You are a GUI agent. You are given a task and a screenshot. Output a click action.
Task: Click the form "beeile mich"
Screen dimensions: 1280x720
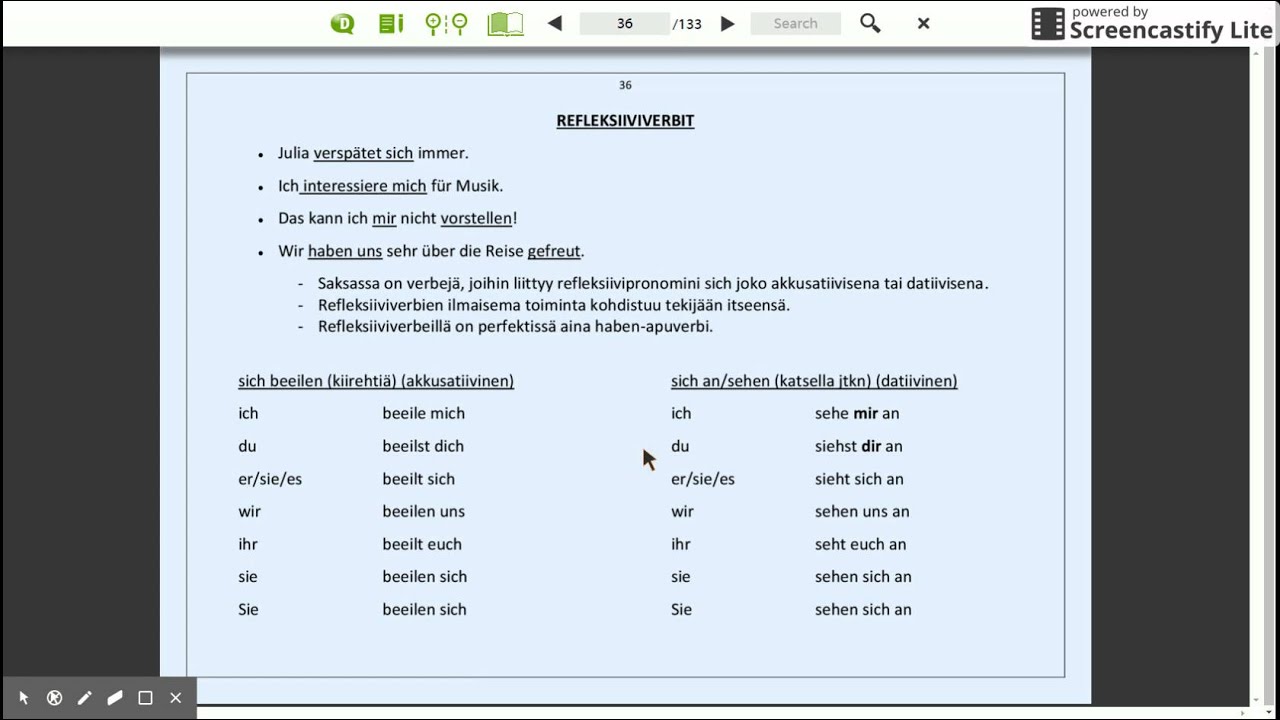pyautogui.click(x=423, y=413)
